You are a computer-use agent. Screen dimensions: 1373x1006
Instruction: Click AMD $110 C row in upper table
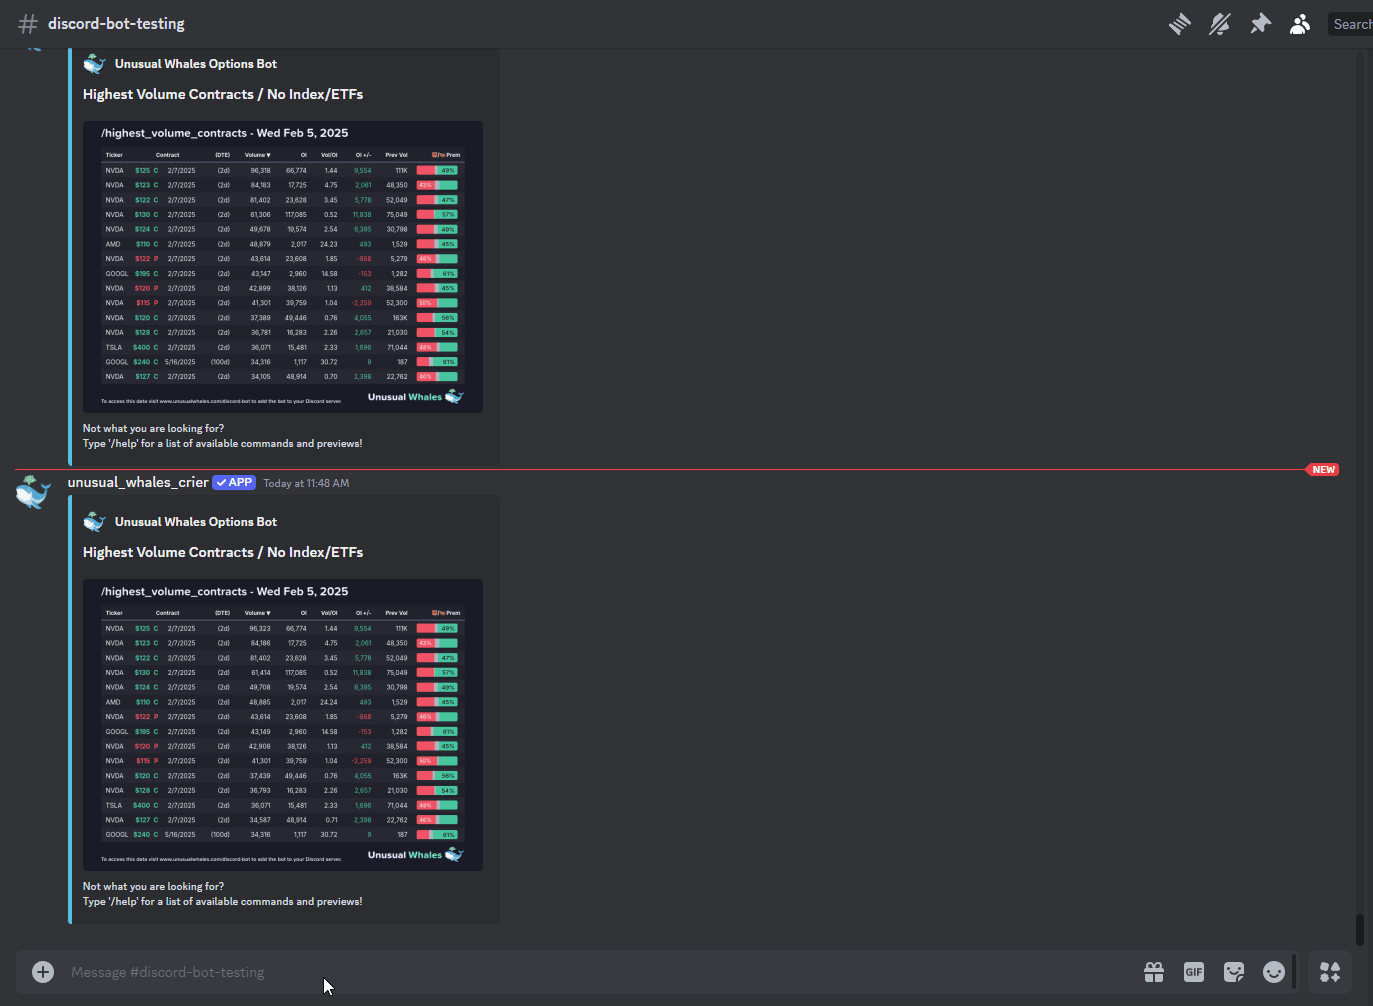(x=283, y=244)
